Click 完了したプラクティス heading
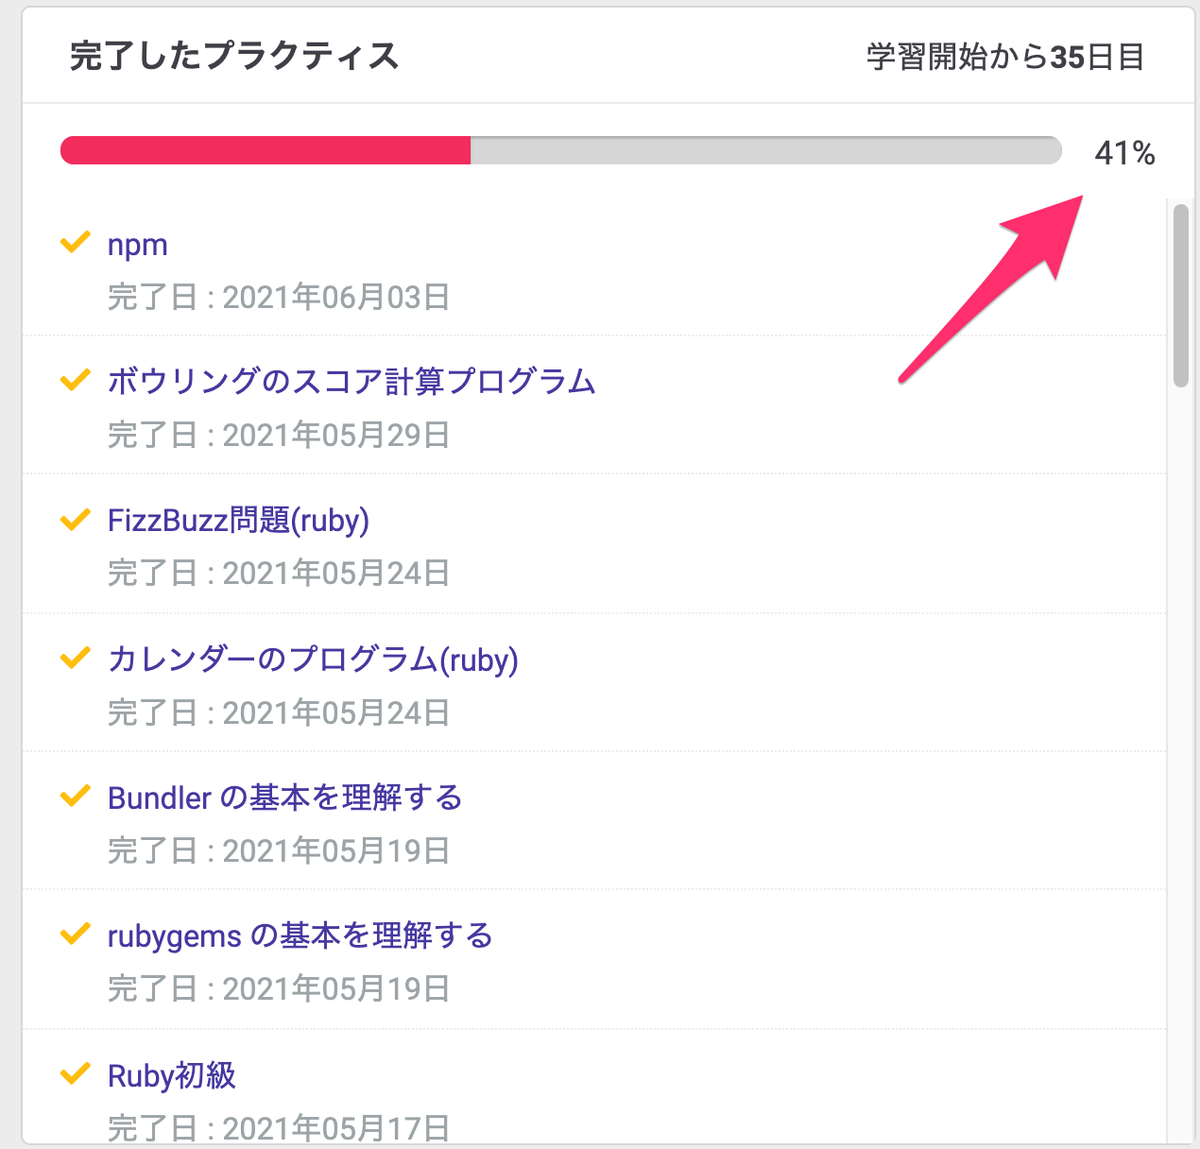 (x=234, y=56)
